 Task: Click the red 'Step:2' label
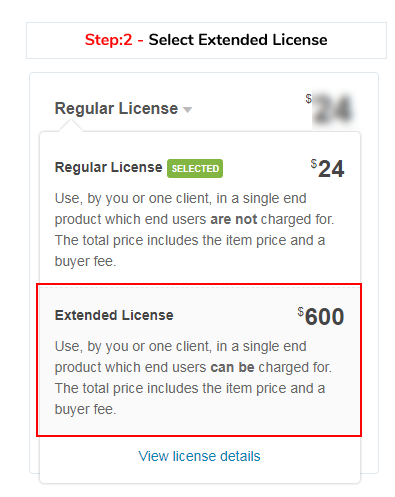click(x=109, y=40)
